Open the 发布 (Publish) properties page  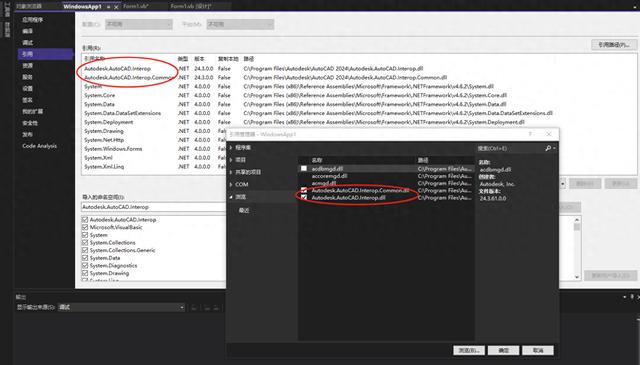point(27,134)
